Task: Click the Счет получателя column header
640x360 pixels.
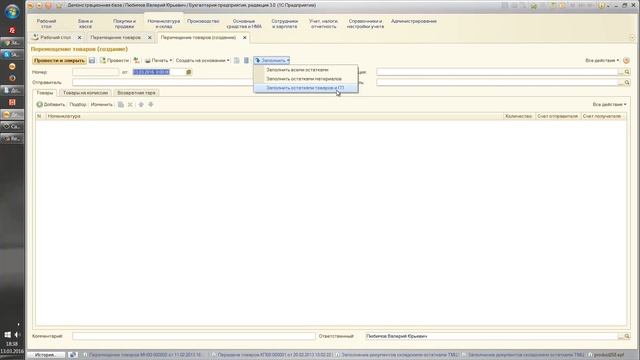Action: [602, 116]
